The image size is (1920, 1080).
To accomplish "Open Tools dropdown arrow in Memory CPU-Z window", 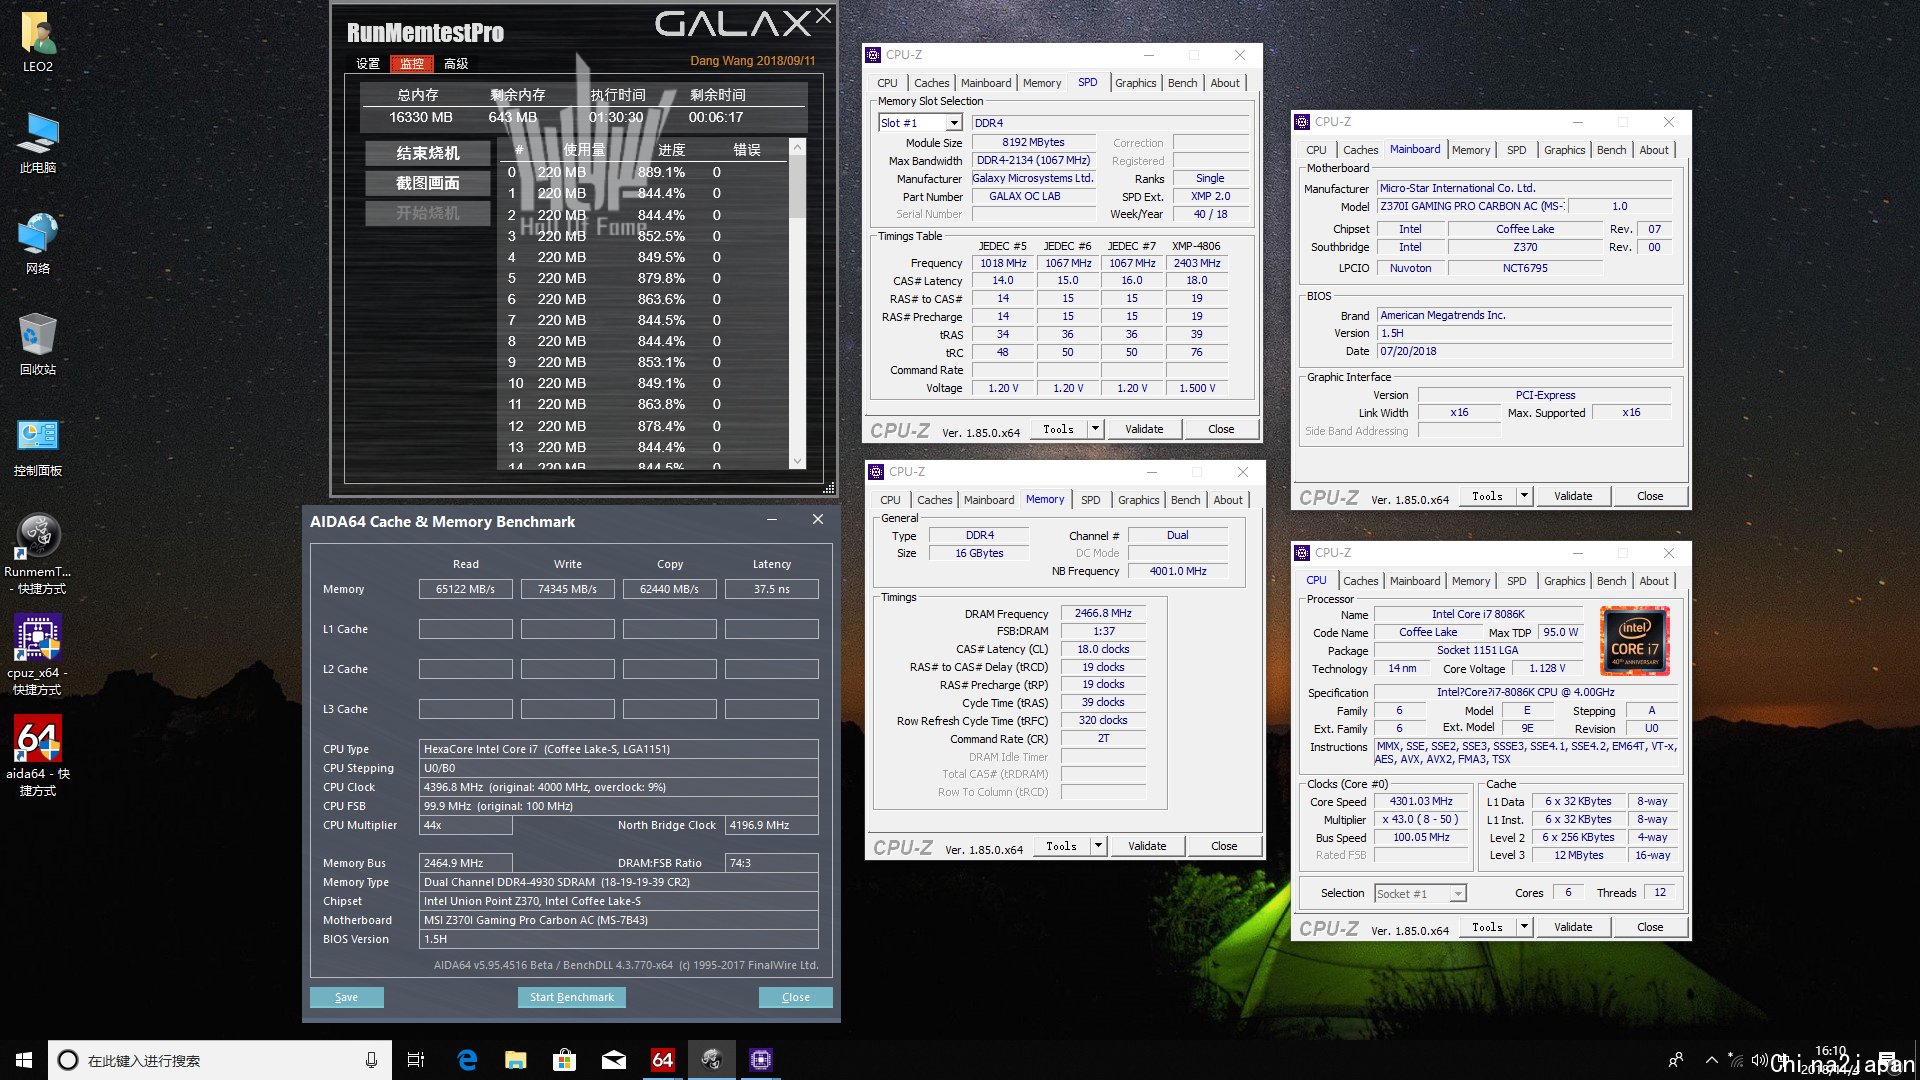I will click(x=1099, y=846).
